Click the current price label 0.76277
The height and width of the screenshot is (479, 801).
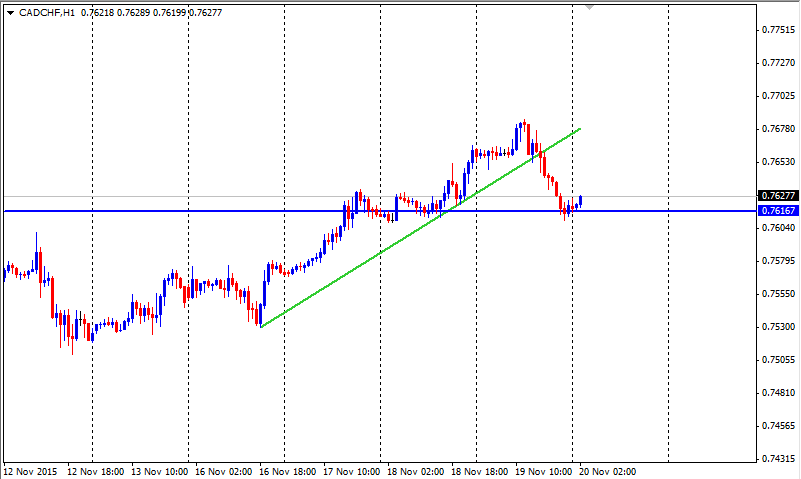778,196
